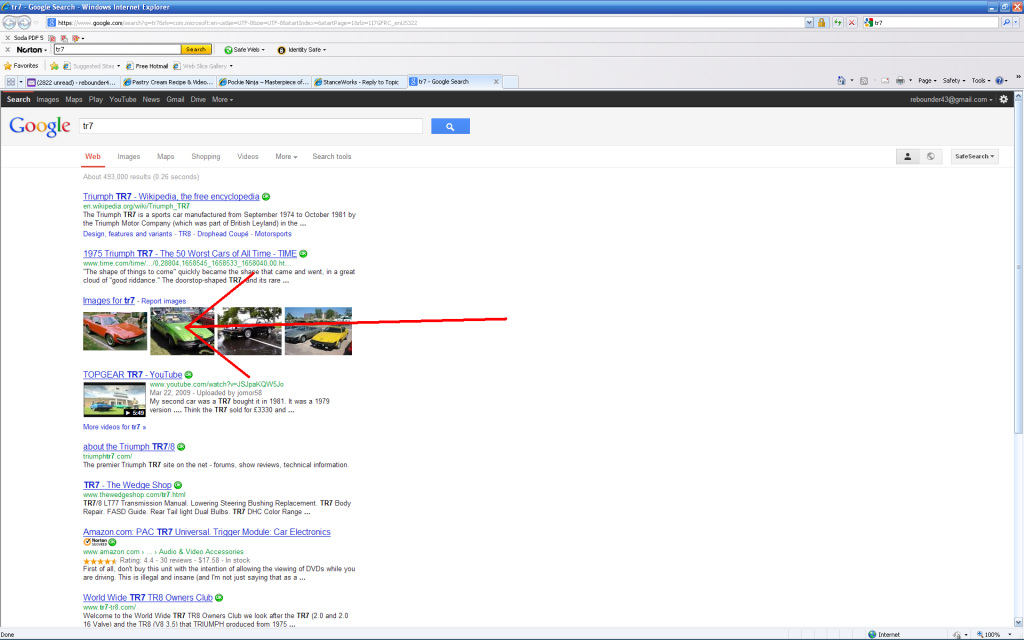Open the Identity Safe dropdown
1024x640 pixels.
(302, 50)
